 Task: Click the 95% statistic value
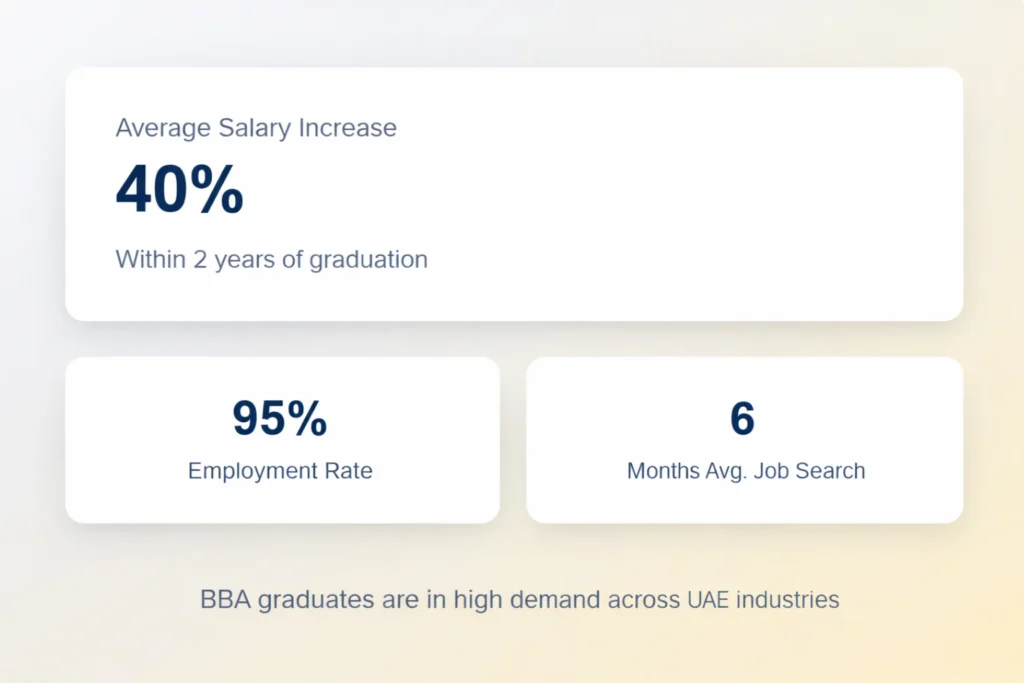[280, 419]
